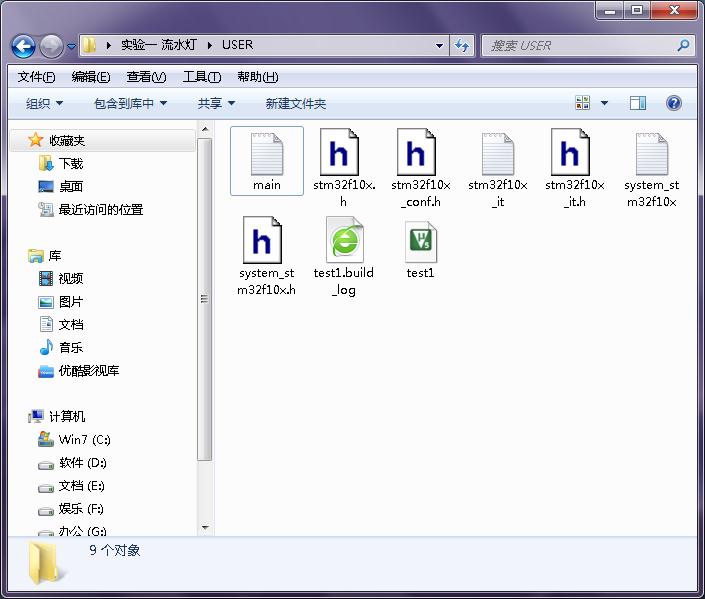Expand the address bar history dropdown
This screenshot has width=705, height=599.
point(439,45)
